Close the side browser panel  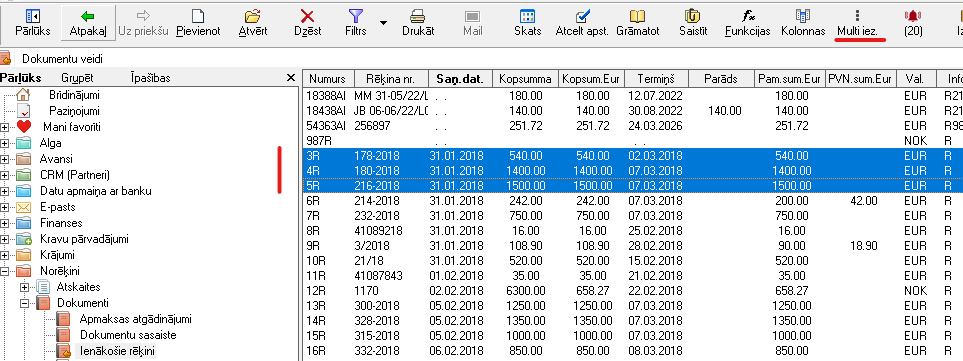pyautogui.click(x=291, y=78)
